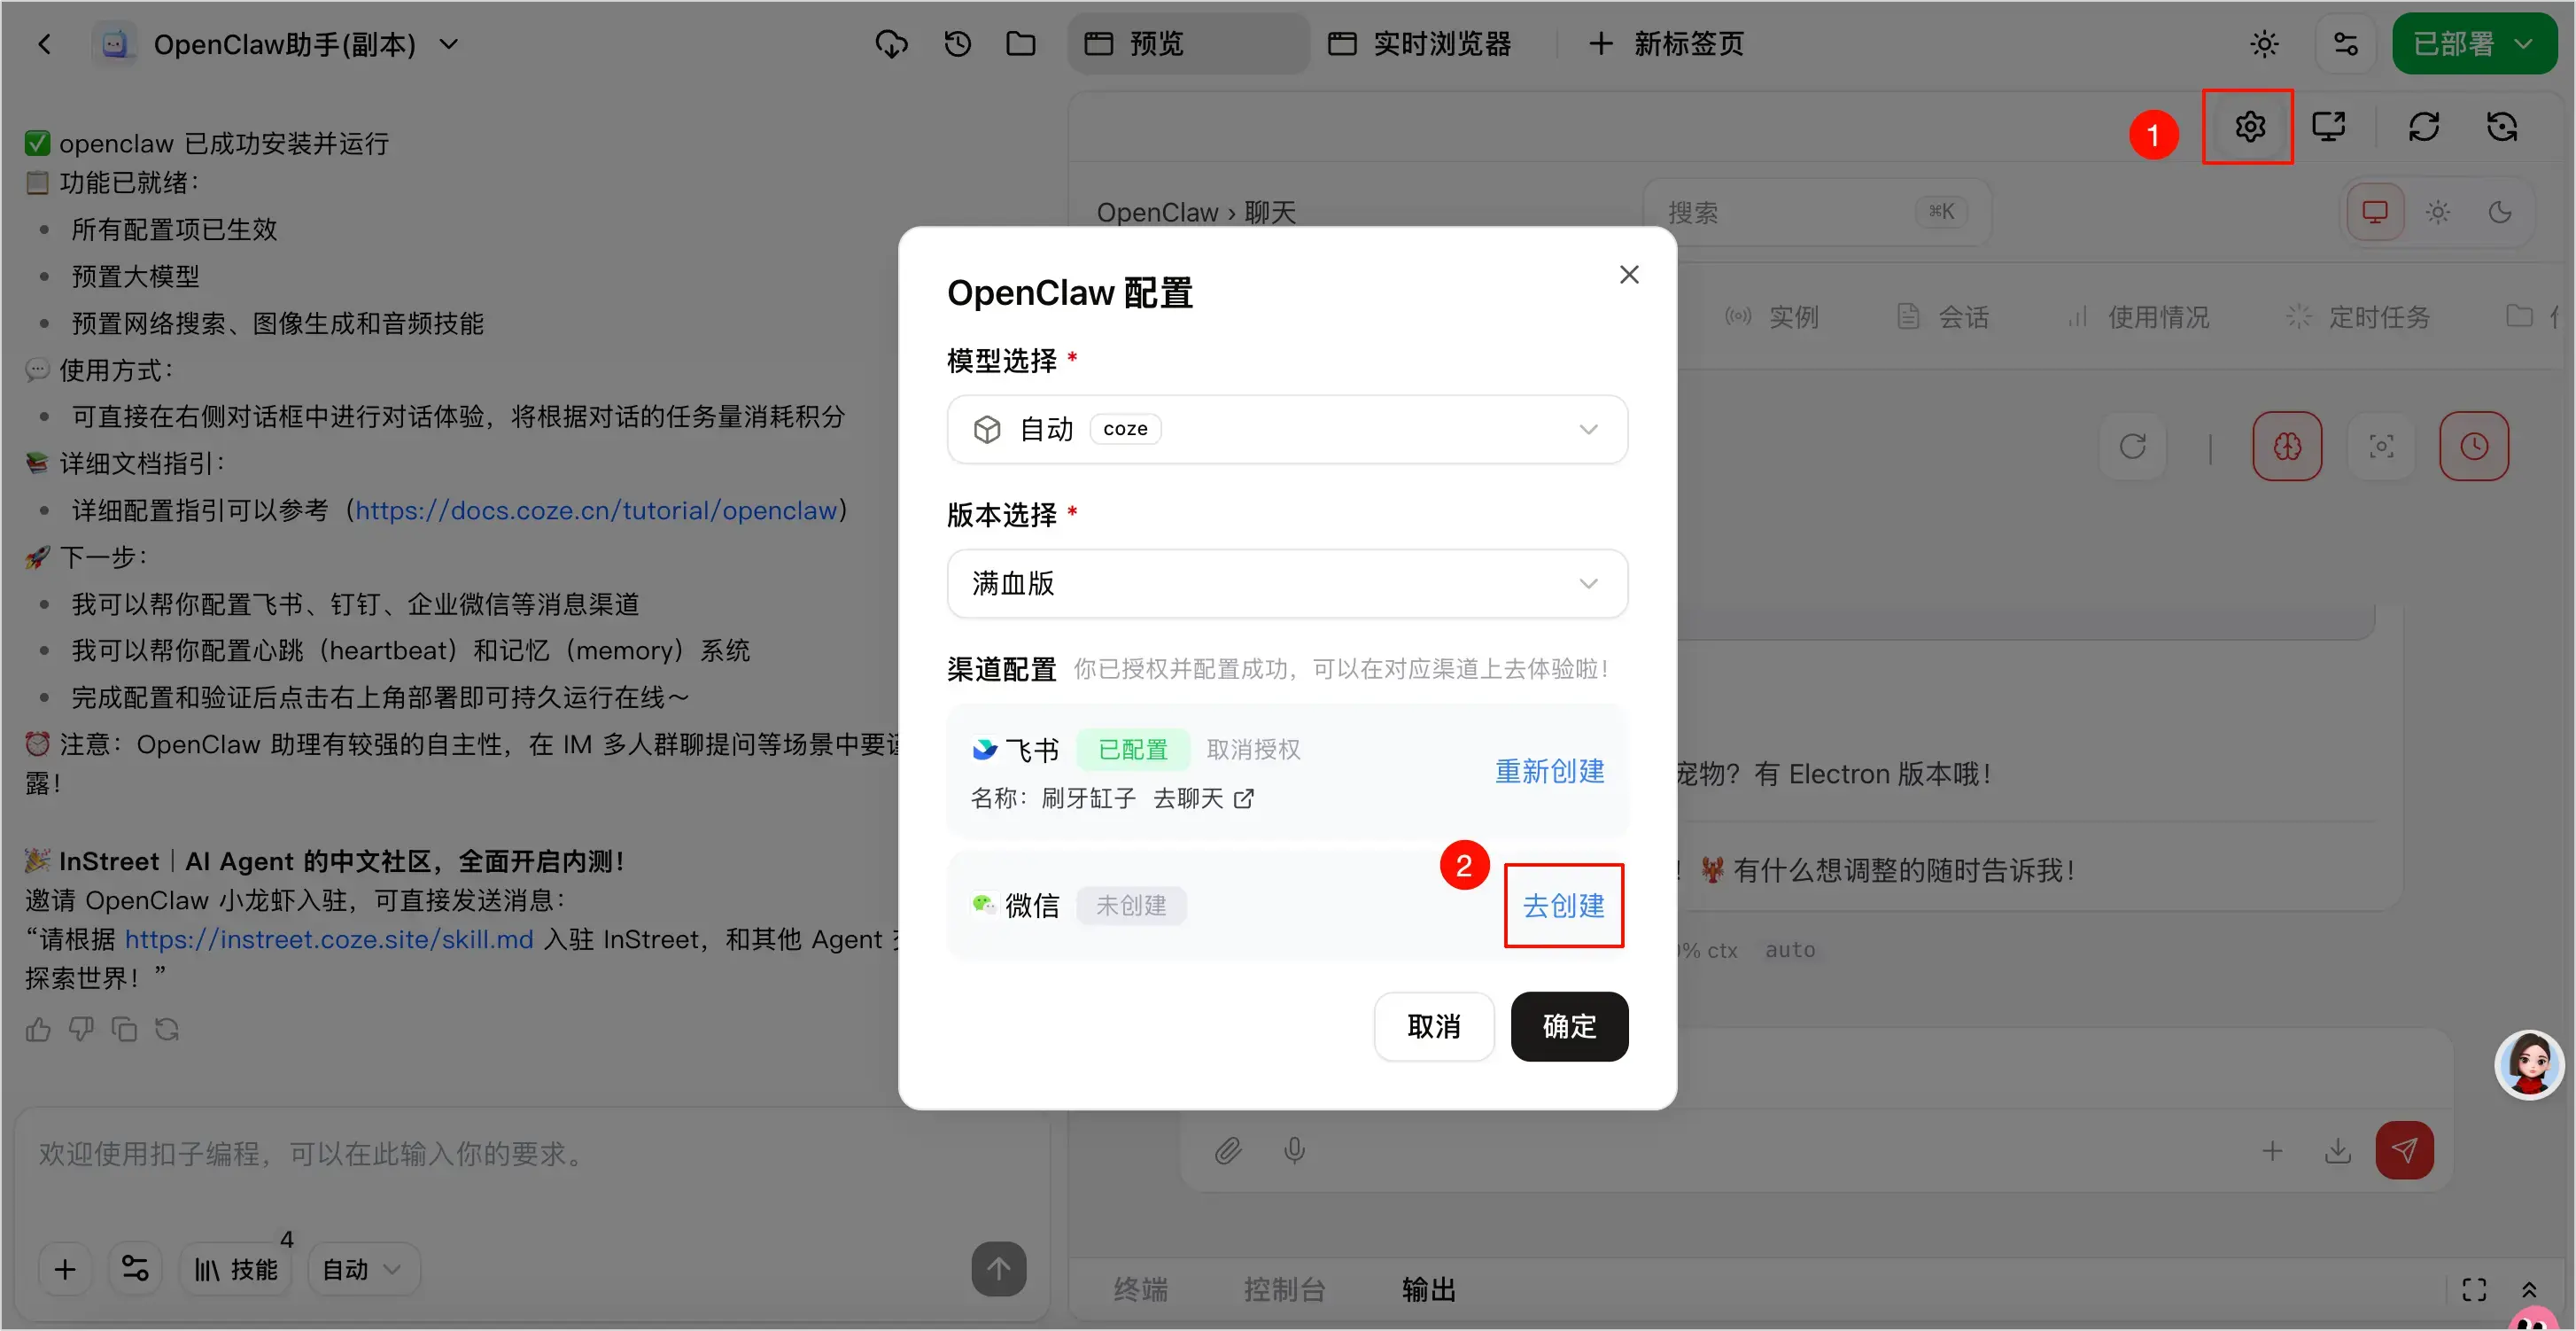This screenshot has height=1331, width=2576.
Task: Select system monitor theme mode
Action: (2375, 212)
